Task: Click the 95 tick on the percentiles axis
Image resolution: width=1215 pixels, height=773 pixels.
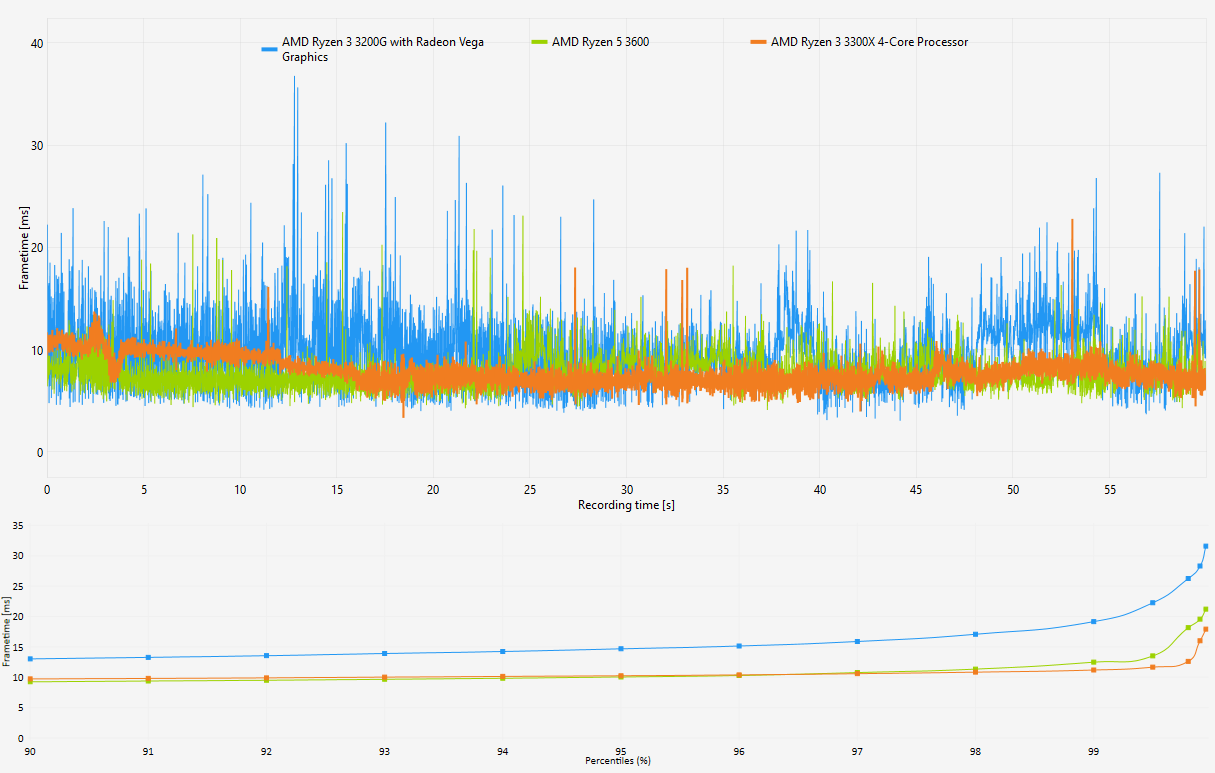Action: coord(621,750)
